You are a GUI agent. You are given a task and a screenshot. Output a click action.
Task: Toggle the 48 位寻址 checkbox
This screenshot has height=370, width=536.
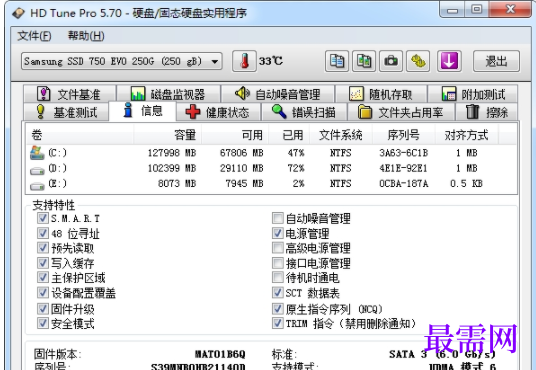click(43, 233)
